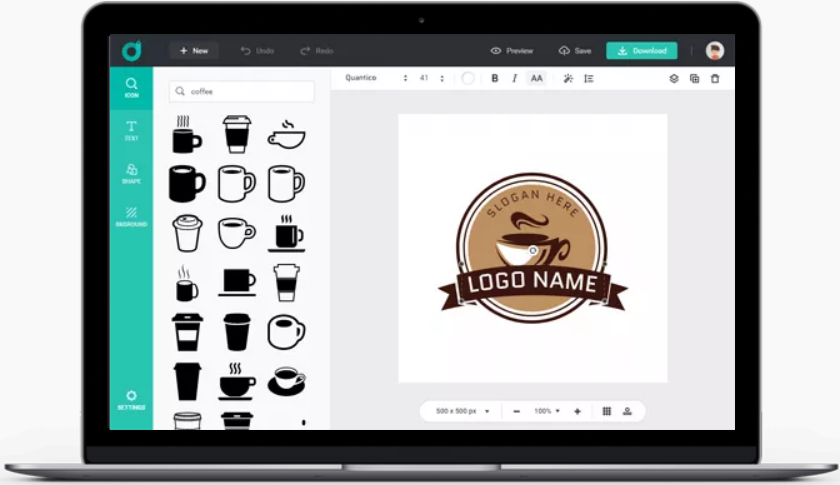
Task: Select the tall solid black cup icon
Action: (x=187, y=382)
